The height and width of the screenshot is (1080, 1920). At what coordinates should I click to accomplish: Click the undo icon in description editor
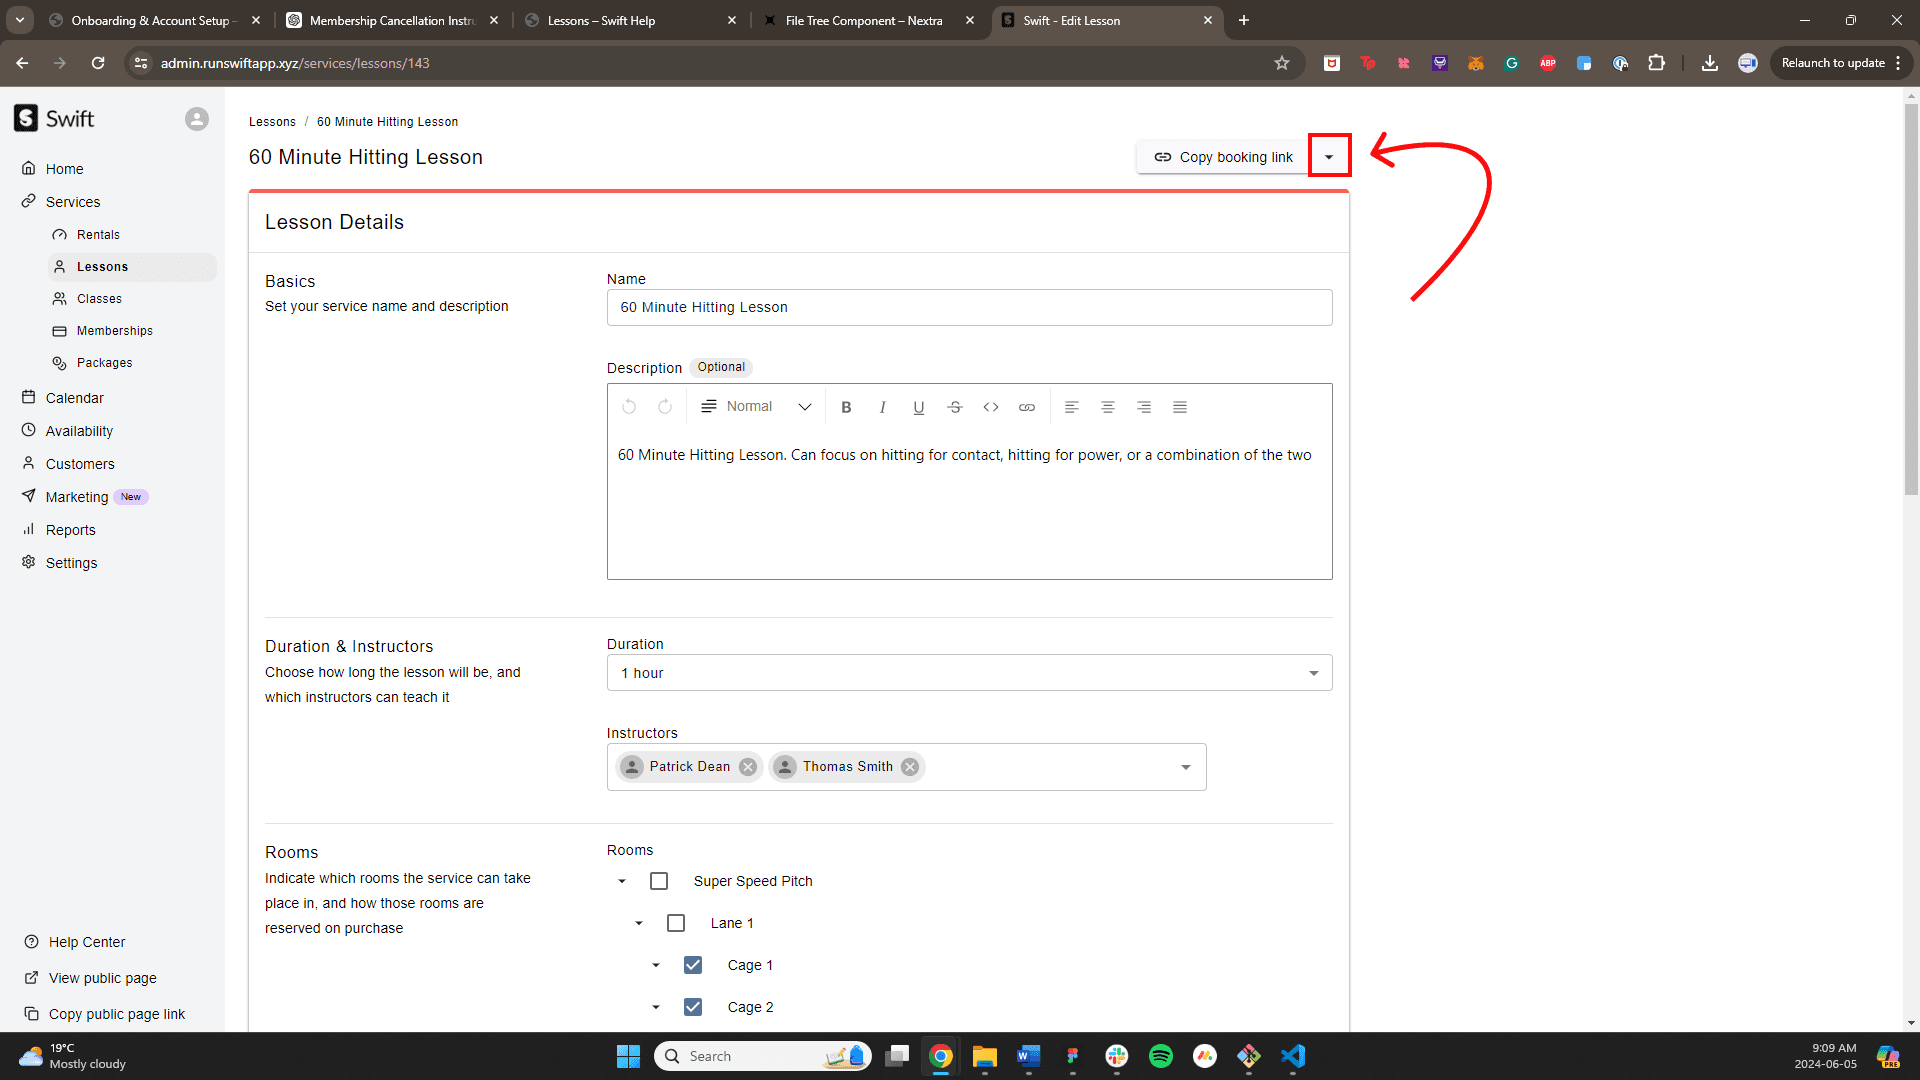point(629,406)
